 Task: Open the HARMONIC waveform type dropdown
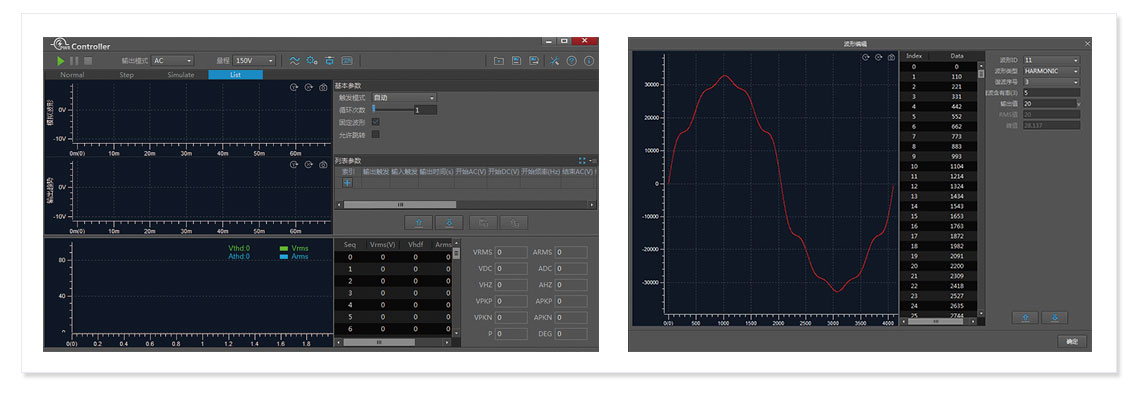coord(1051,71)
